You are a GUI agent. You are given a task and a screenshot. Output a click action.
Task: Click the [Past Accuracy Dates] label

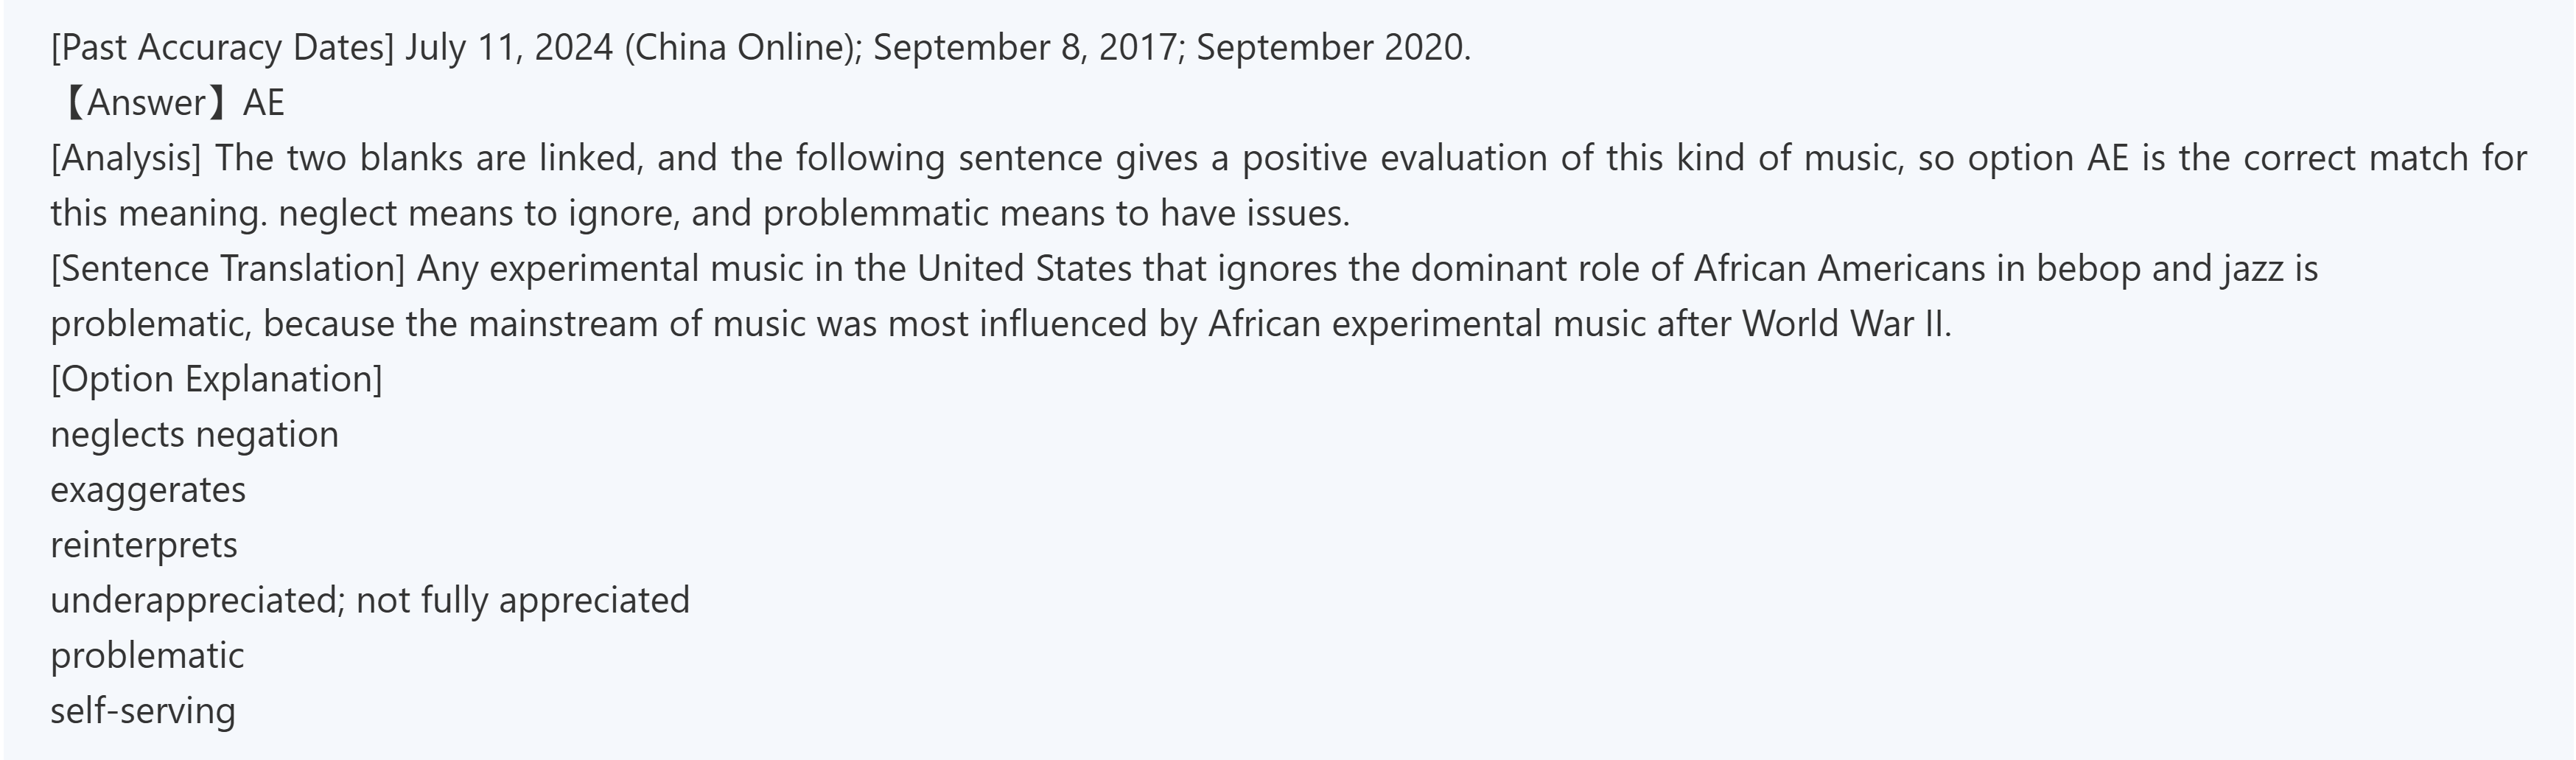pos(222,48)
